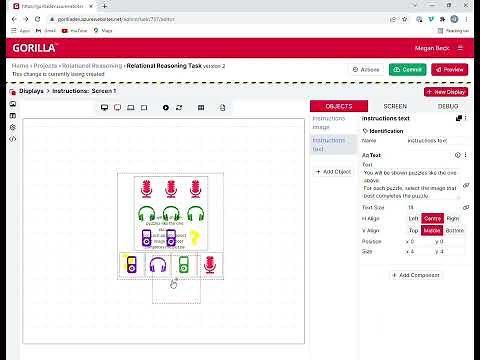Click the Name input field
The image size is (480, 360).
436,141
